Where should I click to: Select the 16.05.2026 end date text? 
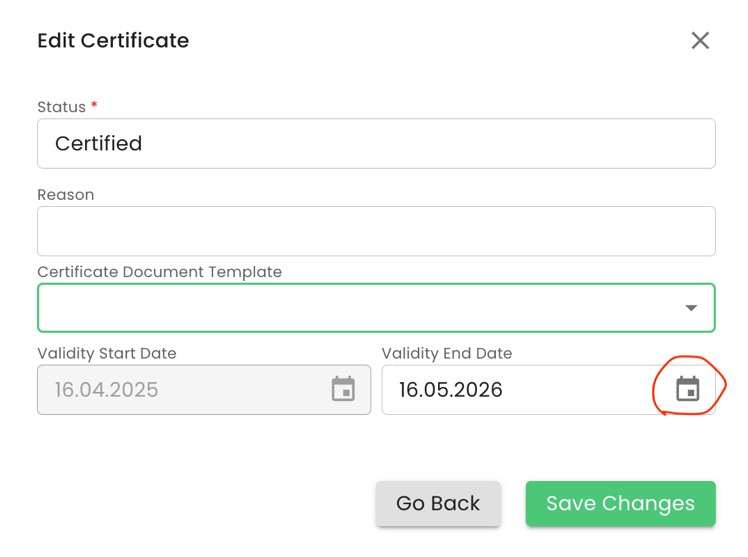coord(450,389)
